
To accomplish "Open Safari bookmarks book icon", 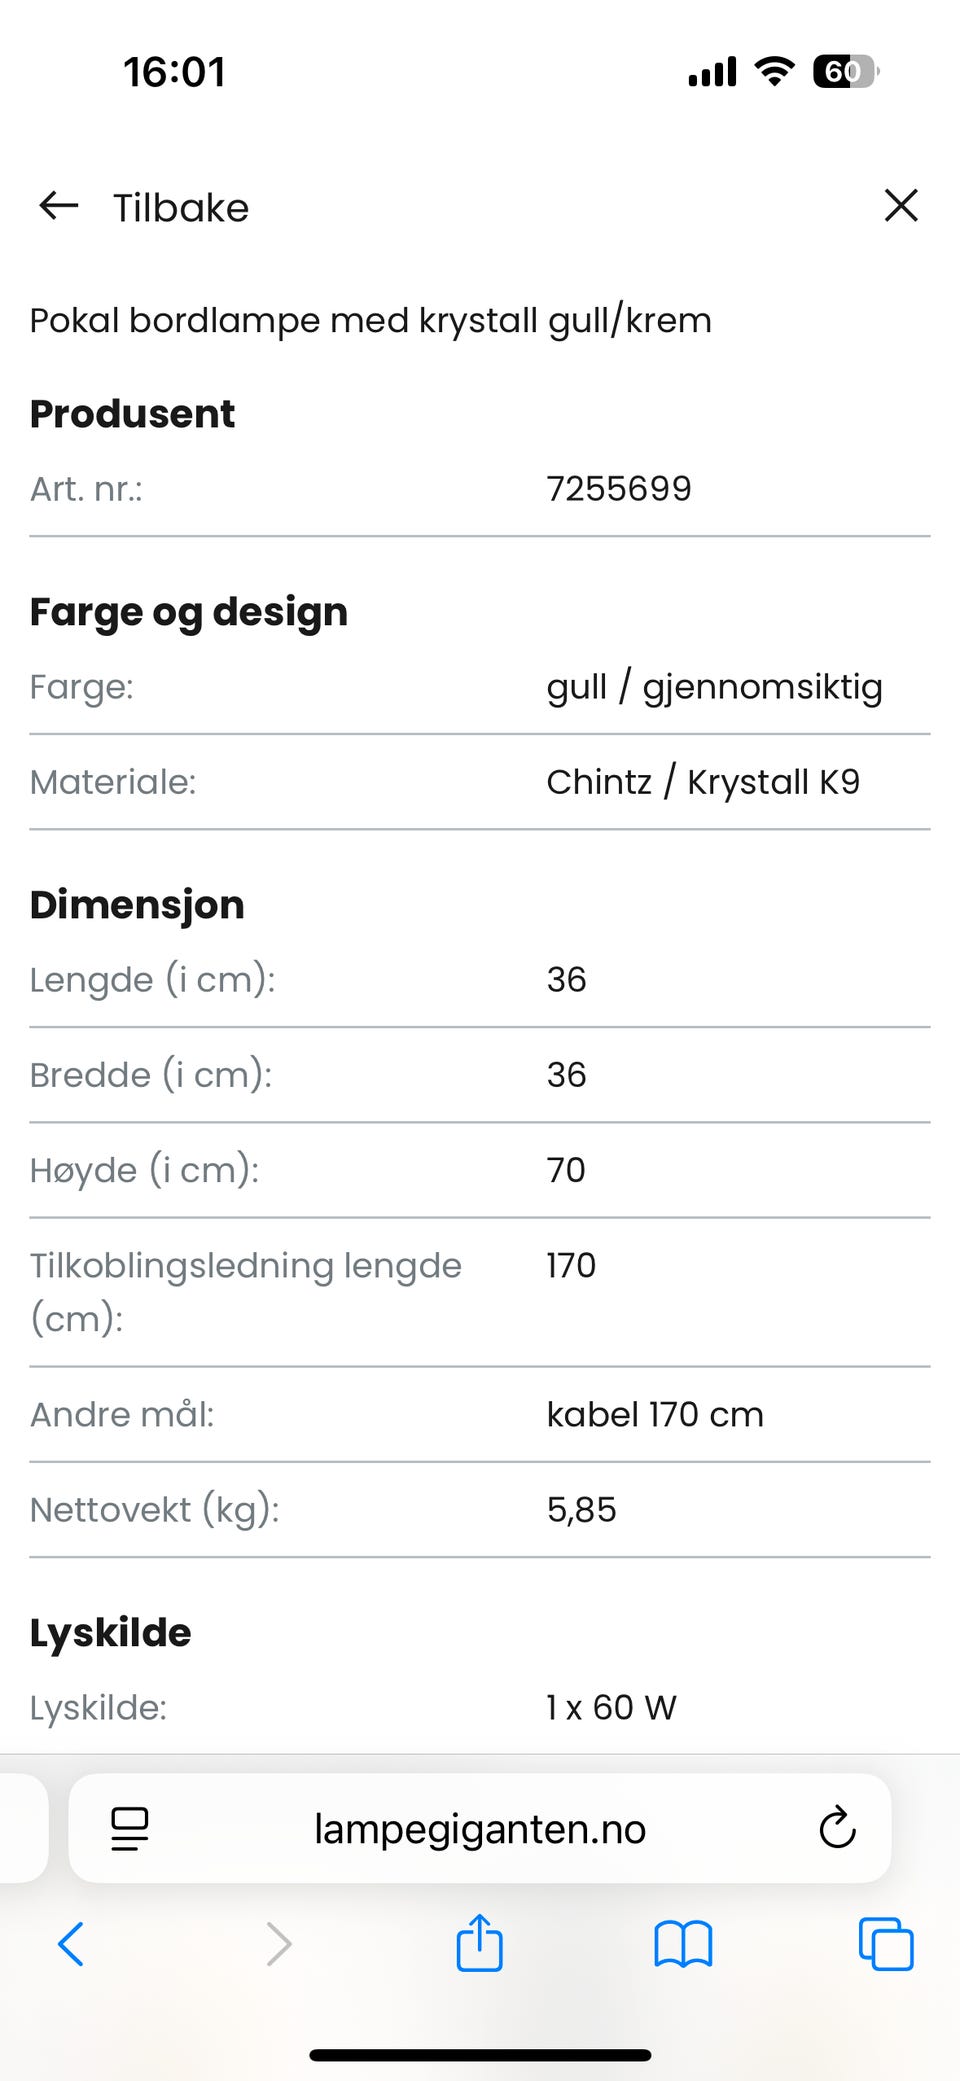I will [x=683, y=1944].
